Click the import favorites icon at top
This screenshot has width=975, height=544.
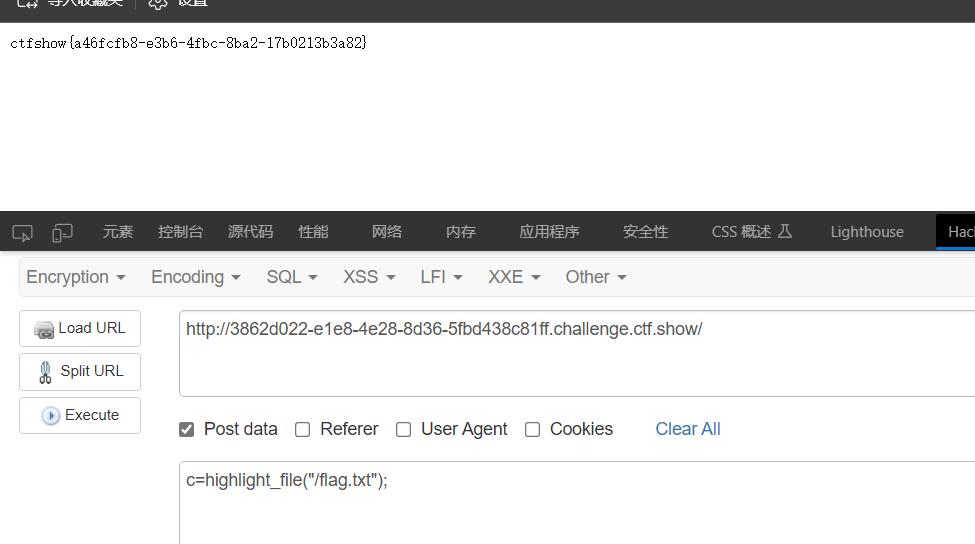27,3
